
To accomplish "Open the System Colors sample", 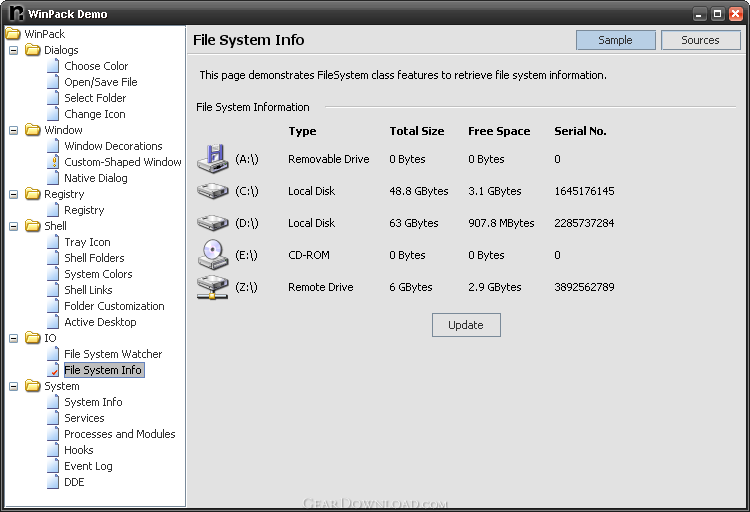I will pyautogui.click(x=98, y=274).
